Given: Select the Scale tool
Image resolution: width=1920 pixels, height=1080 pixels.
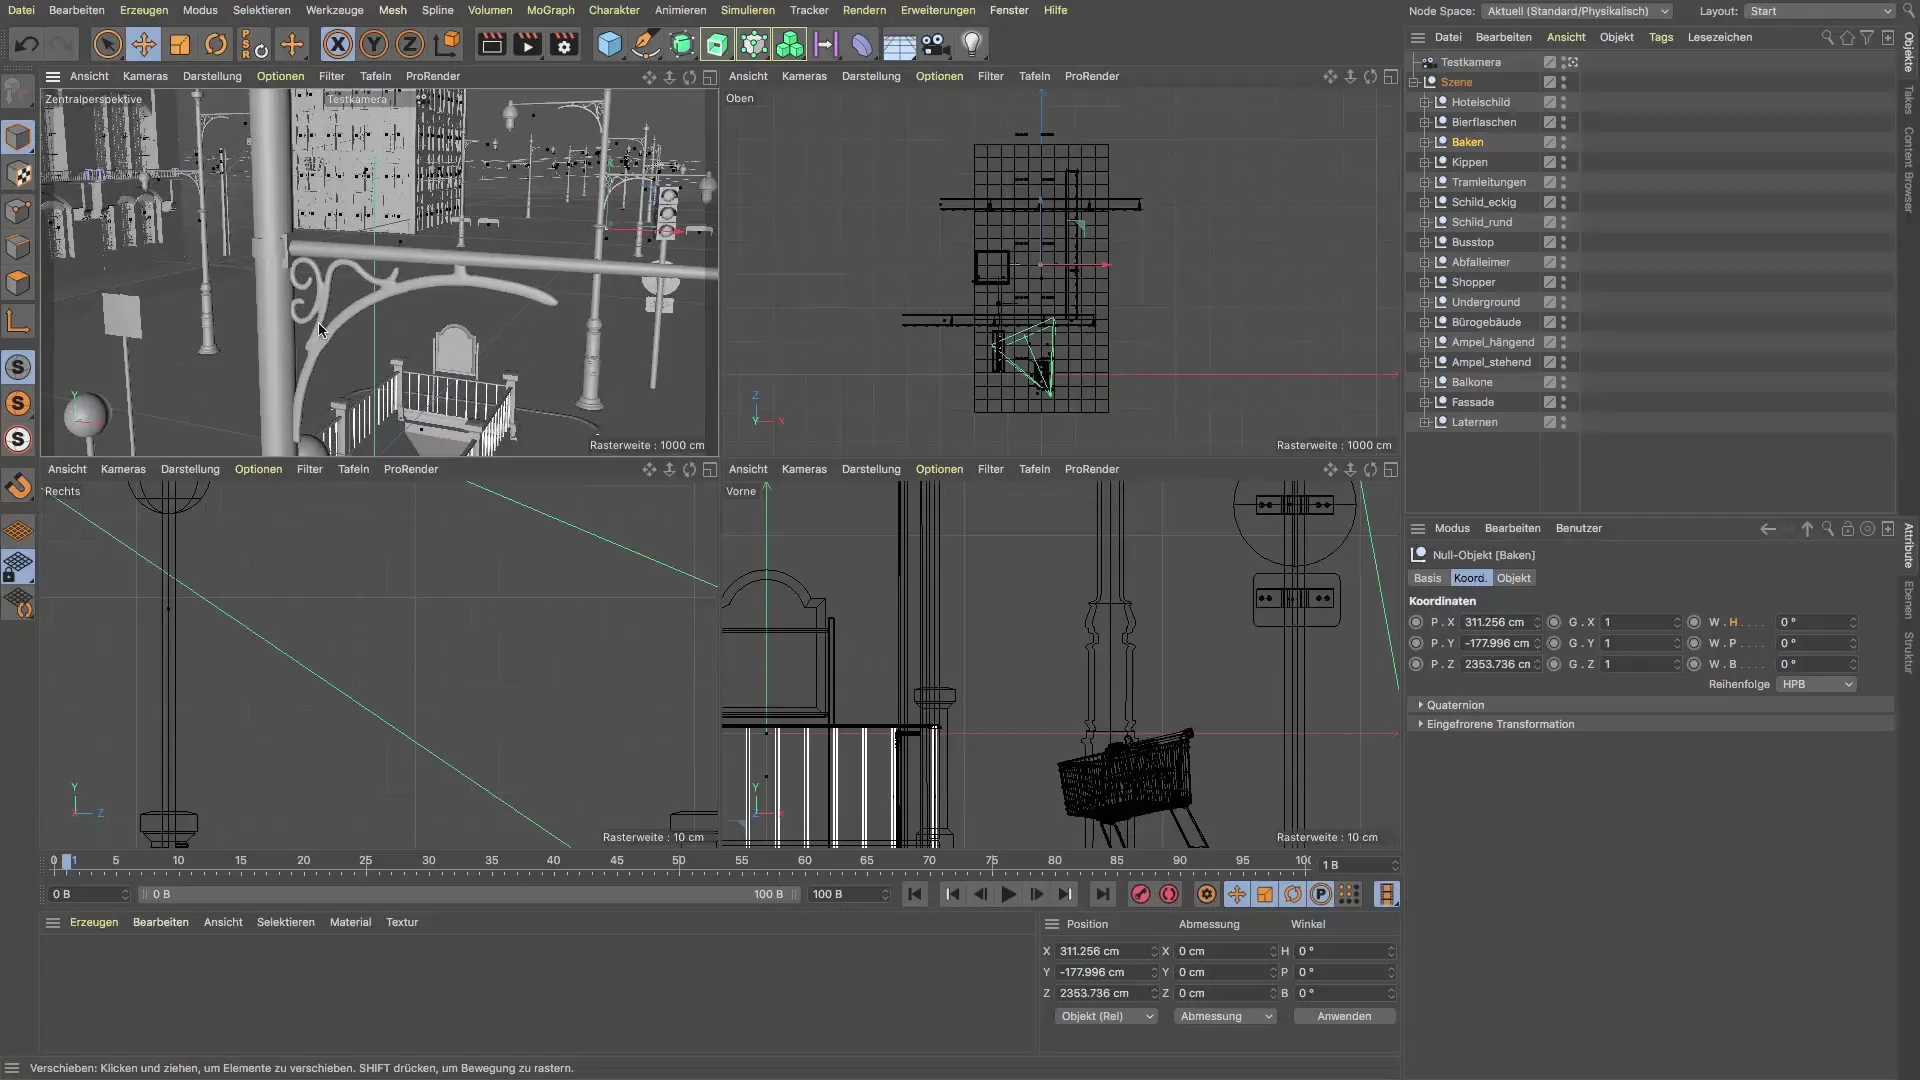Looking at the screenshot, I should click(x=180, y=44).
